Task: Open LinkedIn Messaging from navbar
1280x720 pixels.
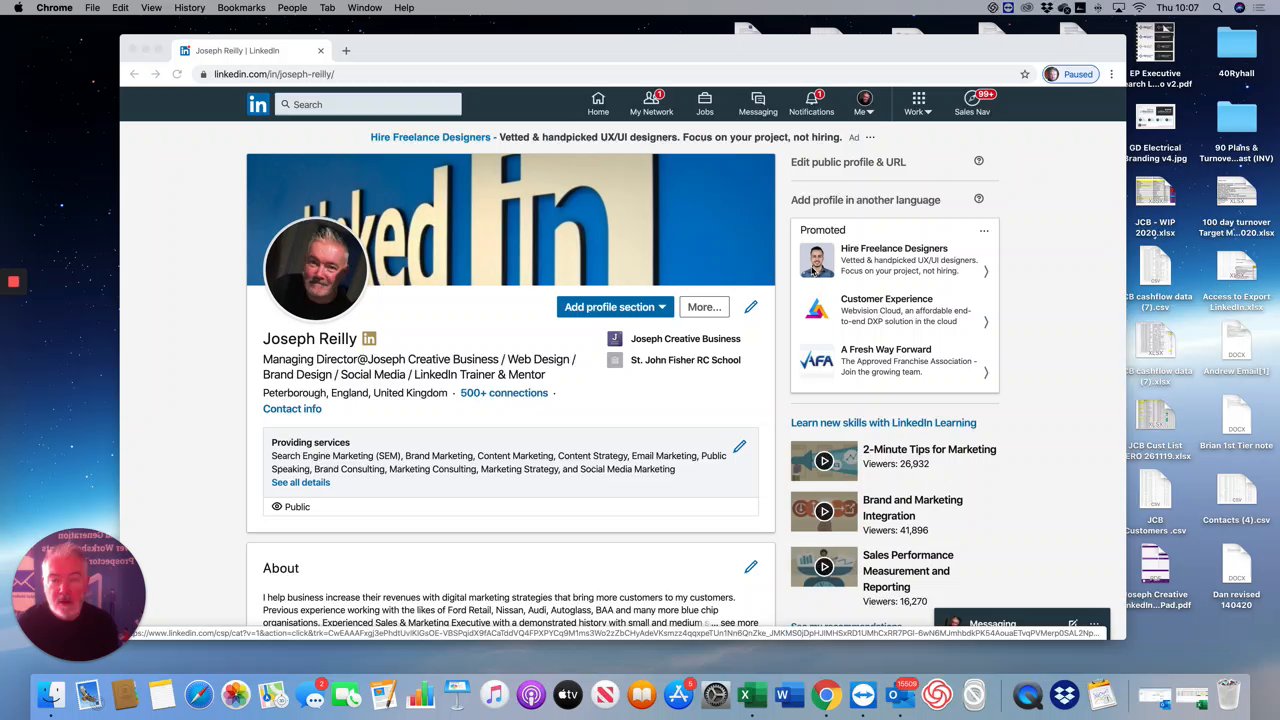Action: pyautogui.click(x=758, y=104)
